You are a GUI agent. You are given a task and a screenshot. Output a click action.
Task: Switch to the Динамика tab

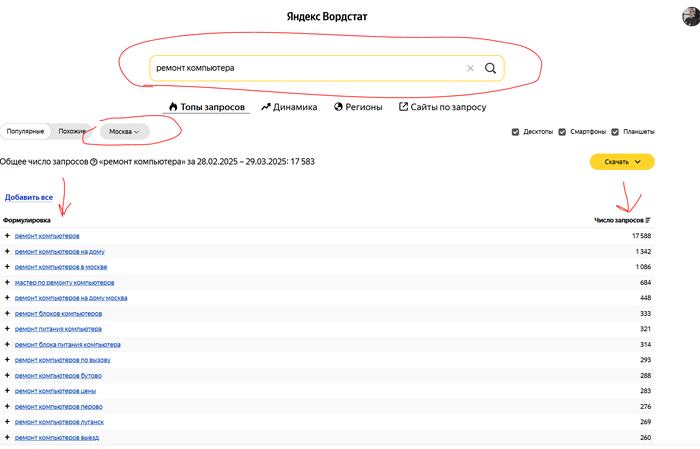pyautogui.click(x=289, y=107)
